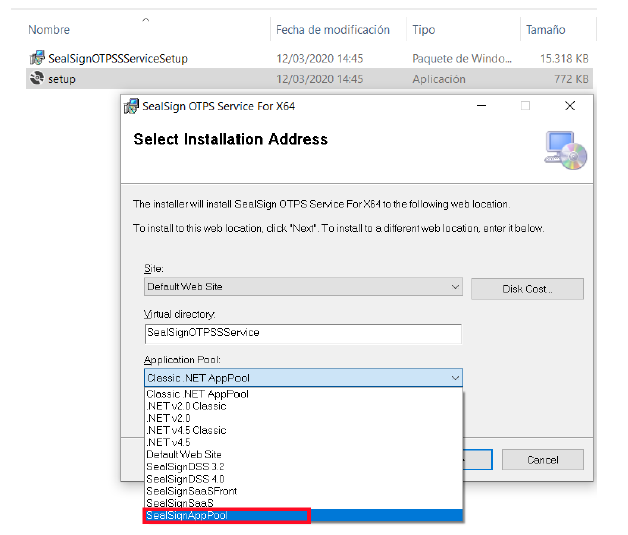Click the computer and disc installer graphic
The height and width of the screenshot is (535, 628).
[565, 149]
